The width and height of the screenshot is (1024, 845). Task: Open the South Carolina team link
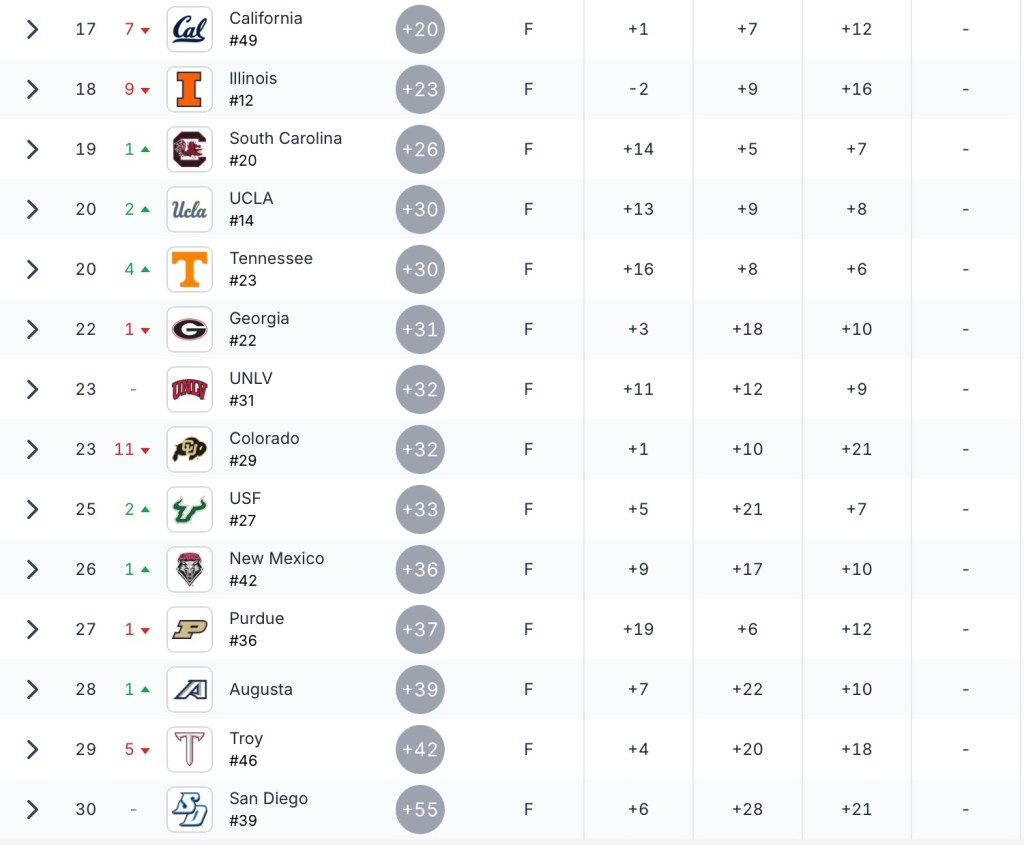[285, 138]
